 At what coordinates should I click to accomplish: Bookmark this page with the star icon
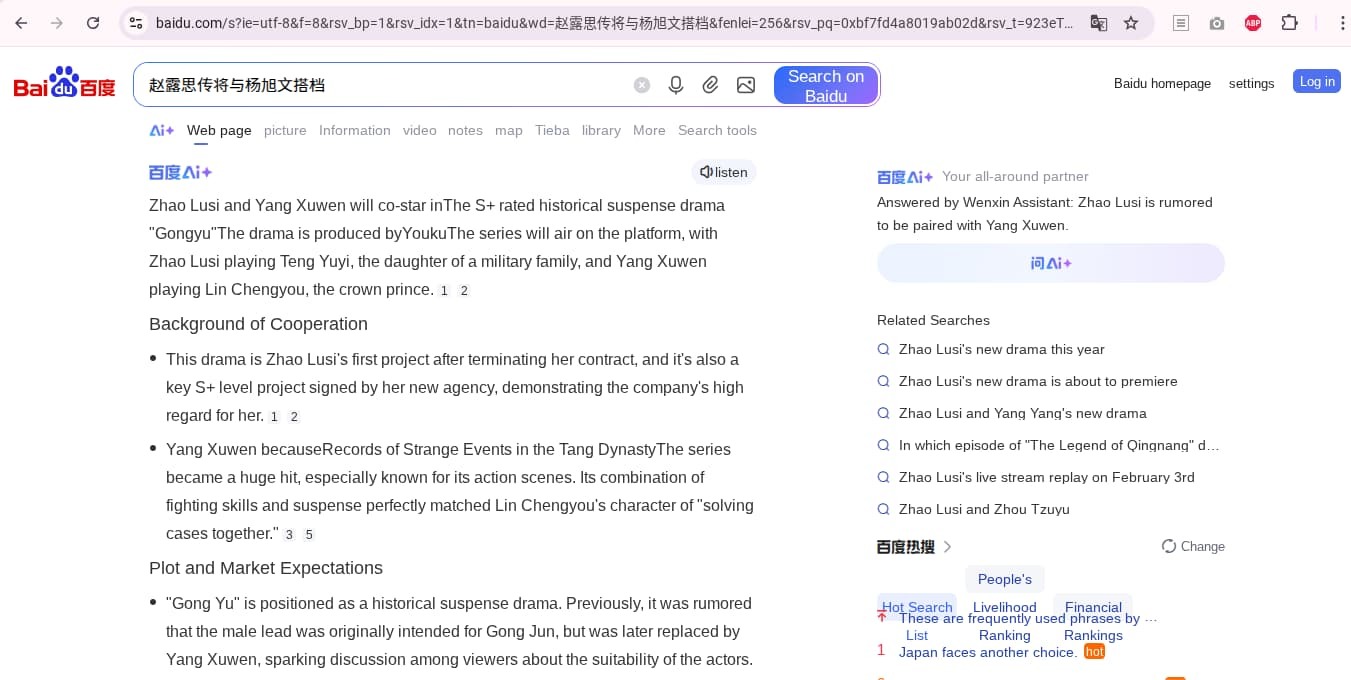coord(1131,23)
